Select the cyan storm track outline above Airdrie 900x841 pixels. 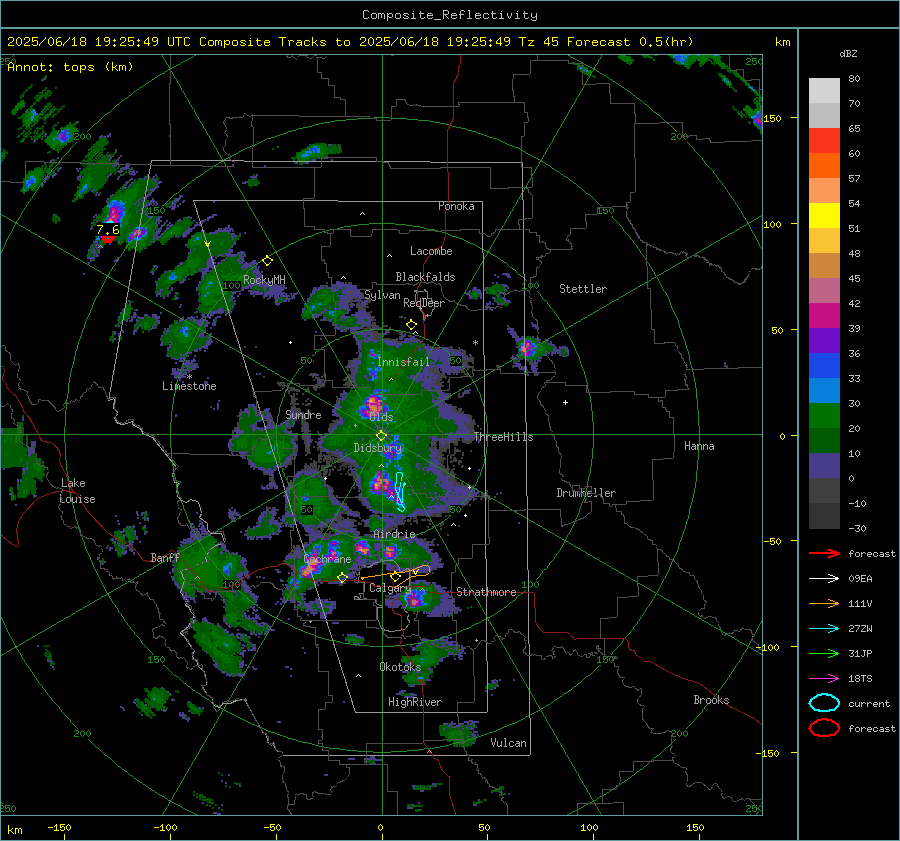(400, 491)
